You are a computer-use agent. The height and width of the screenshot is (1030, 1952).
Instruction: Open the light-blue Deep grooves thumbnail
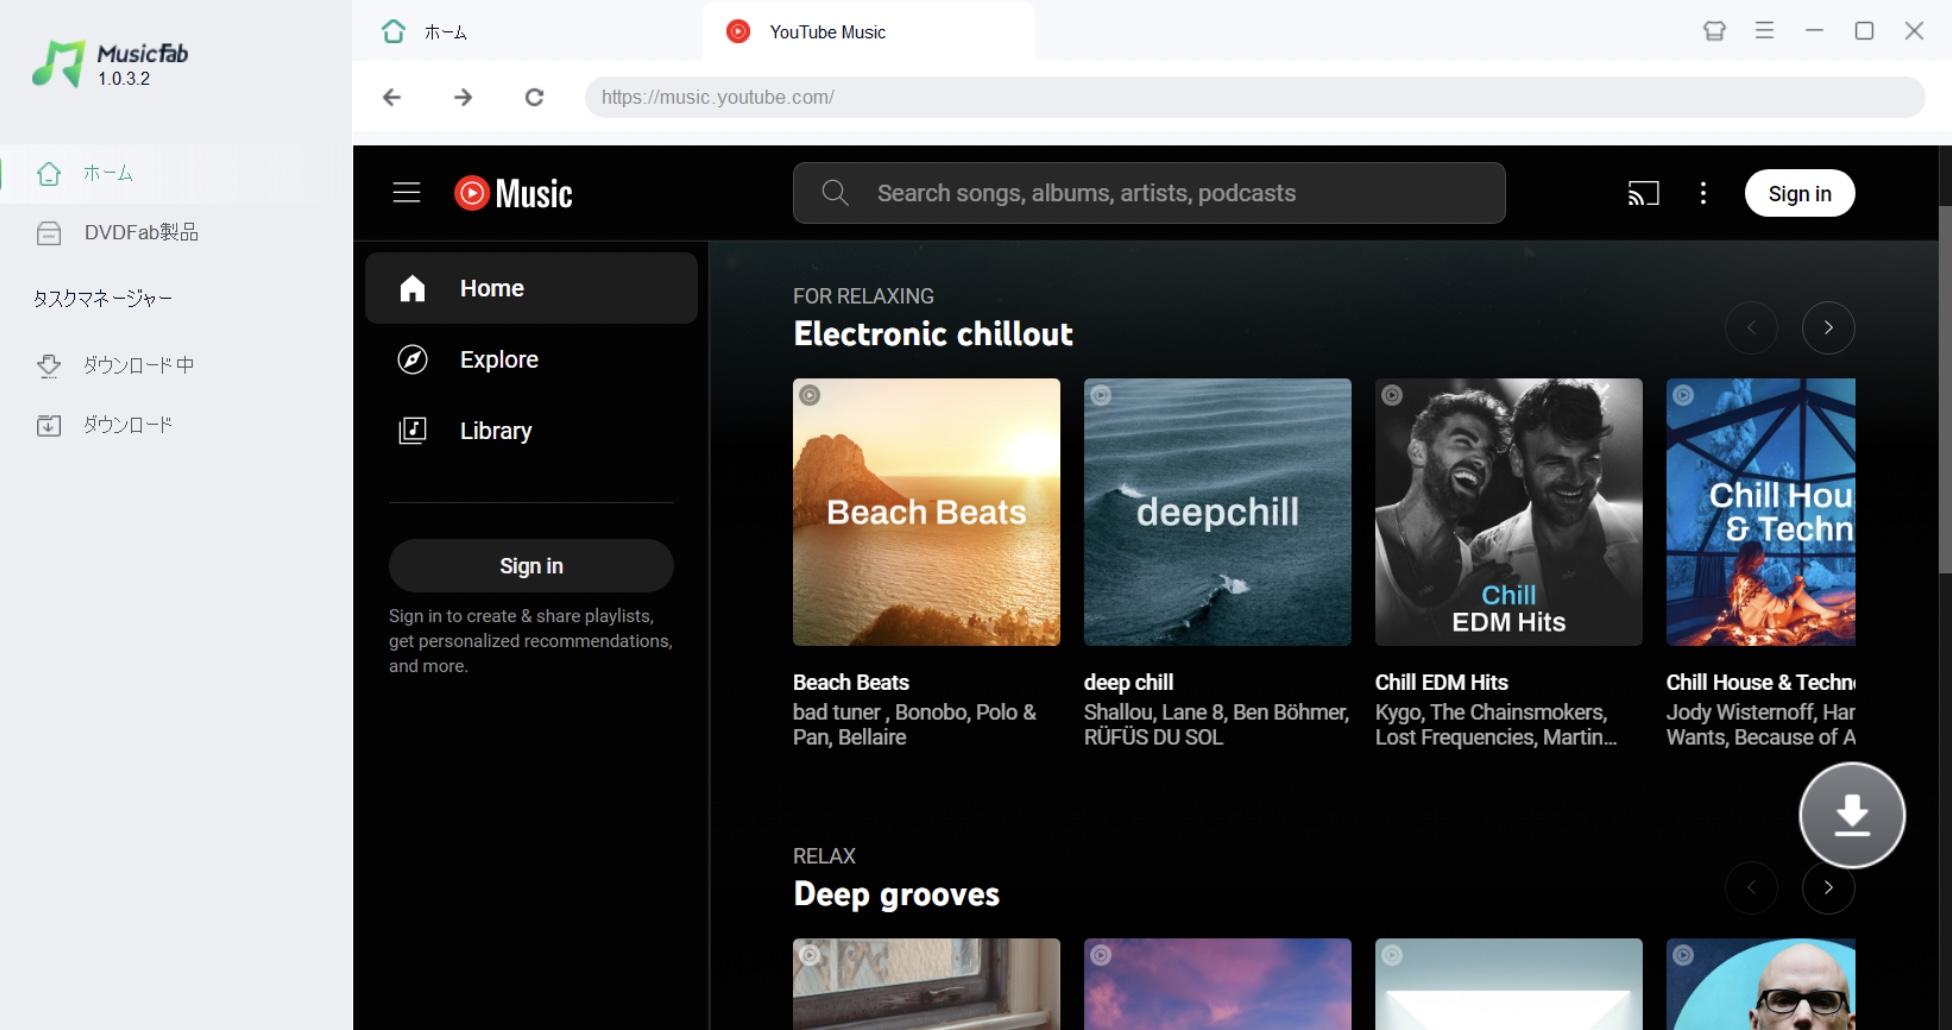coord(1508,984)
